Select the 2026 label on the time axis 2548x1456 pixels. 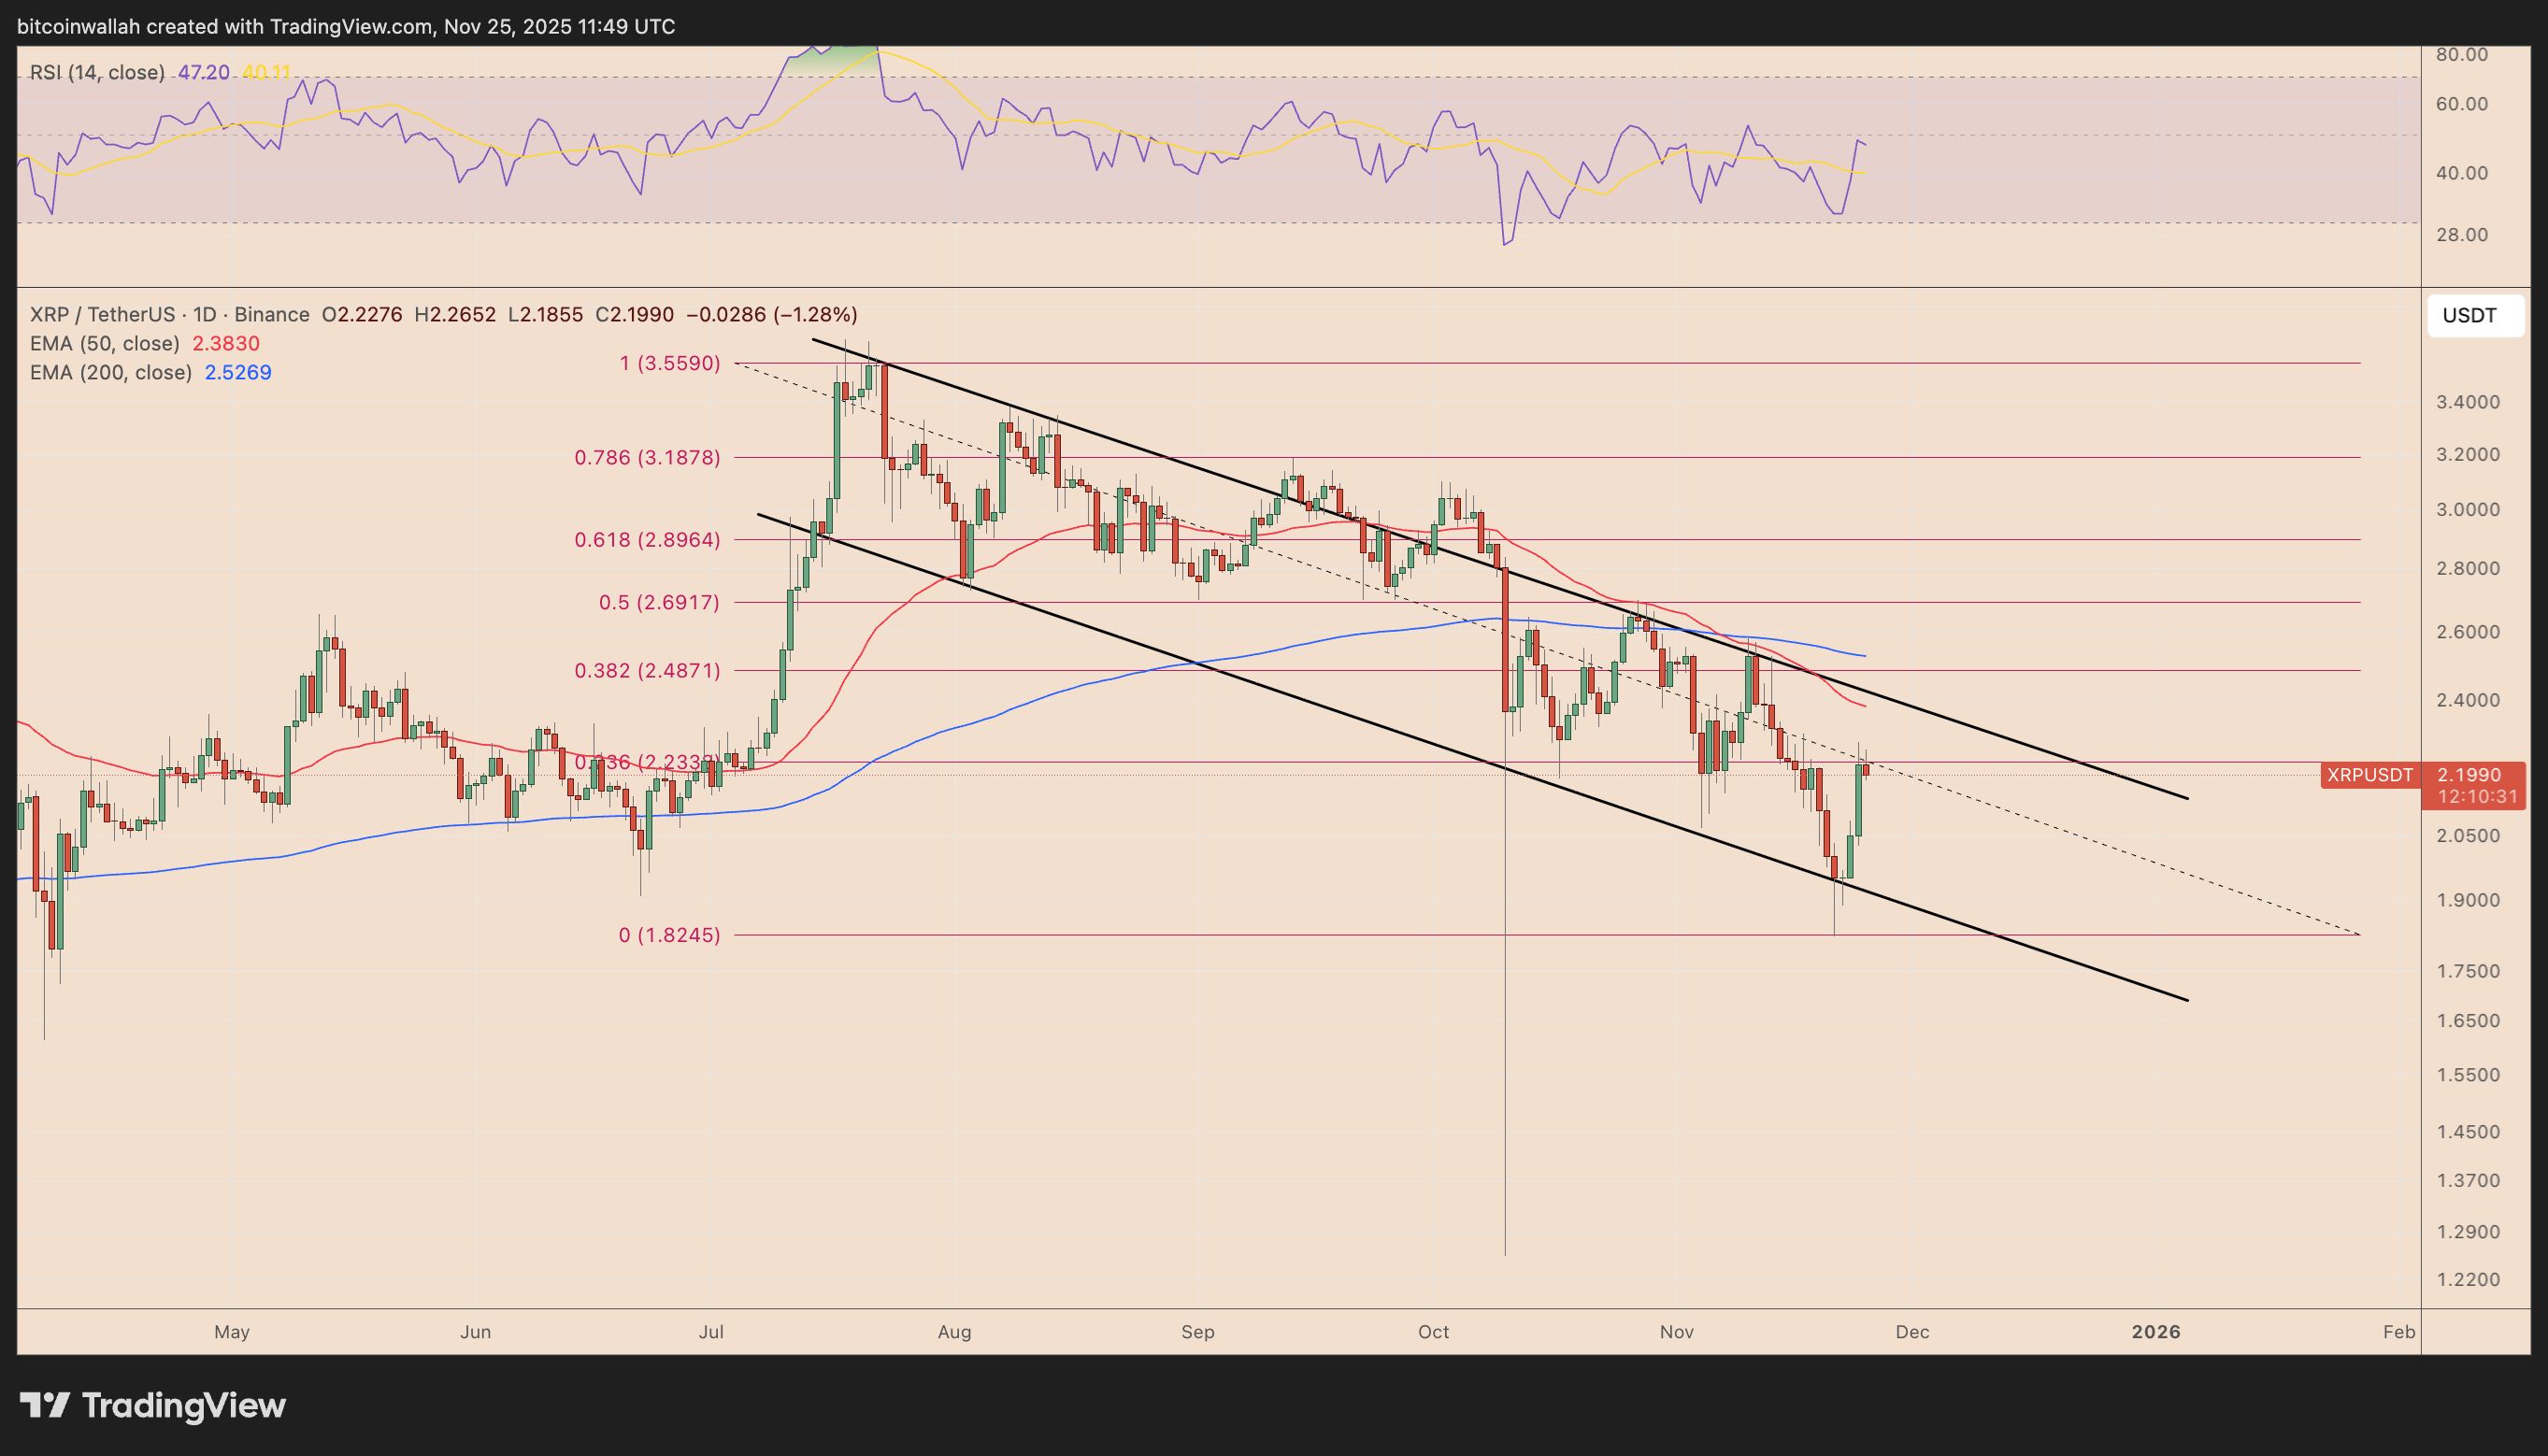coord(2156,1332)
